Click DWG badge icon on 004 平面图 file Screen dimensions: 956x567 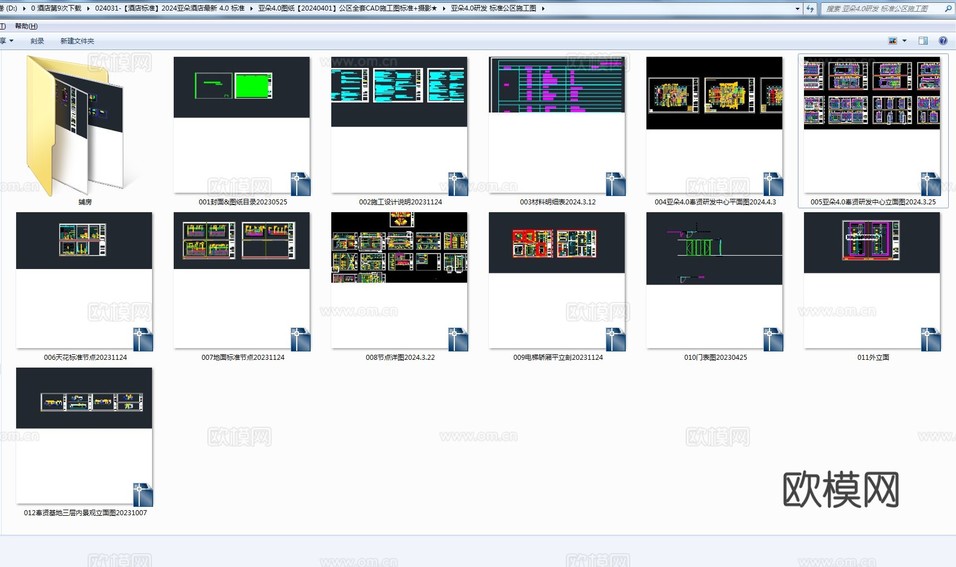pyautogui.click(x=773, y=184)
